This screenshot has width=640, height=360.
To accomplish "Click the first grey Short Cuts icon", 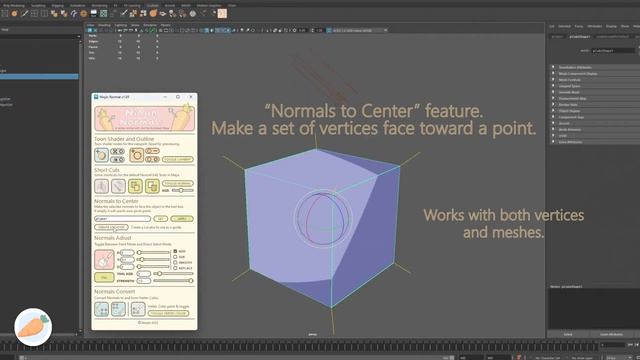I will click(x=102, y=186).
